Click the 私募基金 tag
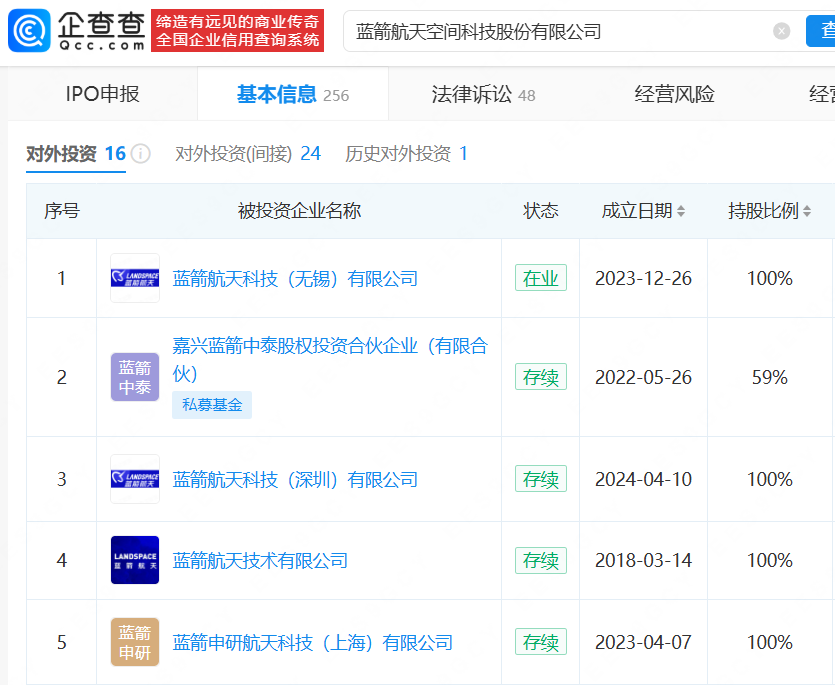 point(212,405)
